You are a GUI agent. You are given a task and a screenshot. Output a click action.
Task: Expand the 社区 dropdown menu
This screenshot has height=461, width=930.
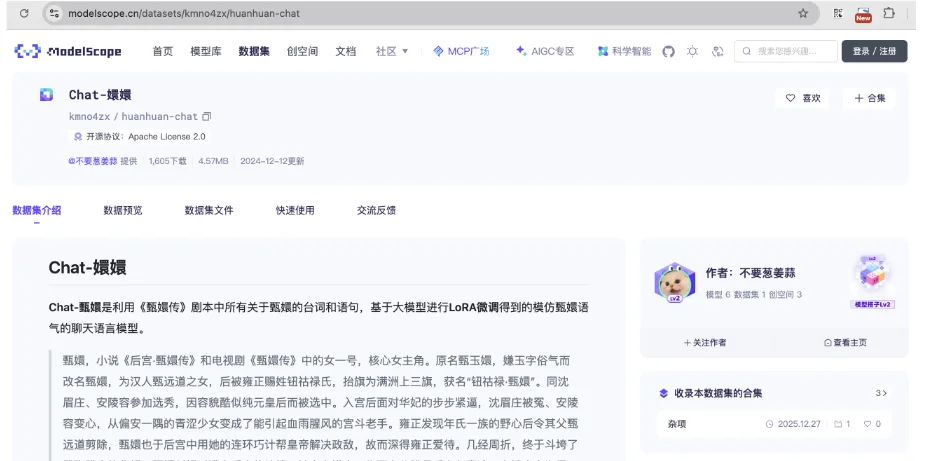[x=392, y=51]
